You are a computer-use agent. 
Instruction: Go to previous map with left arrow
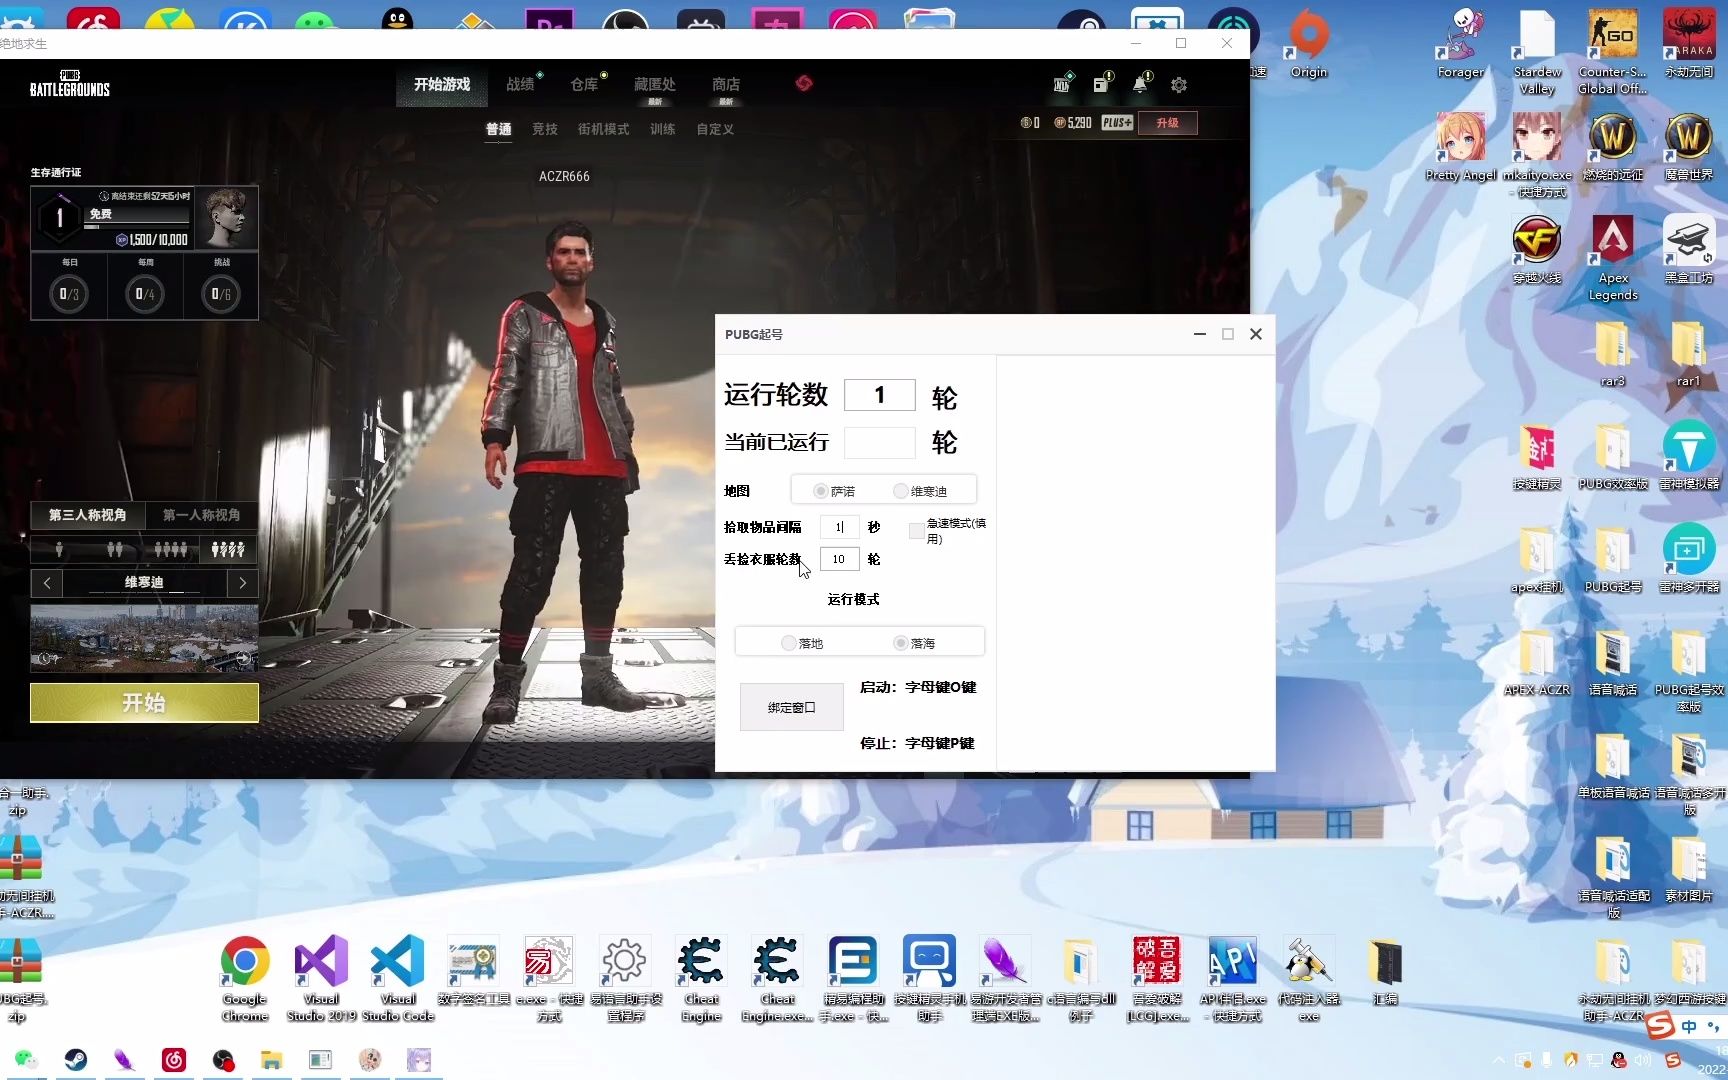click(x=46, y=583)
